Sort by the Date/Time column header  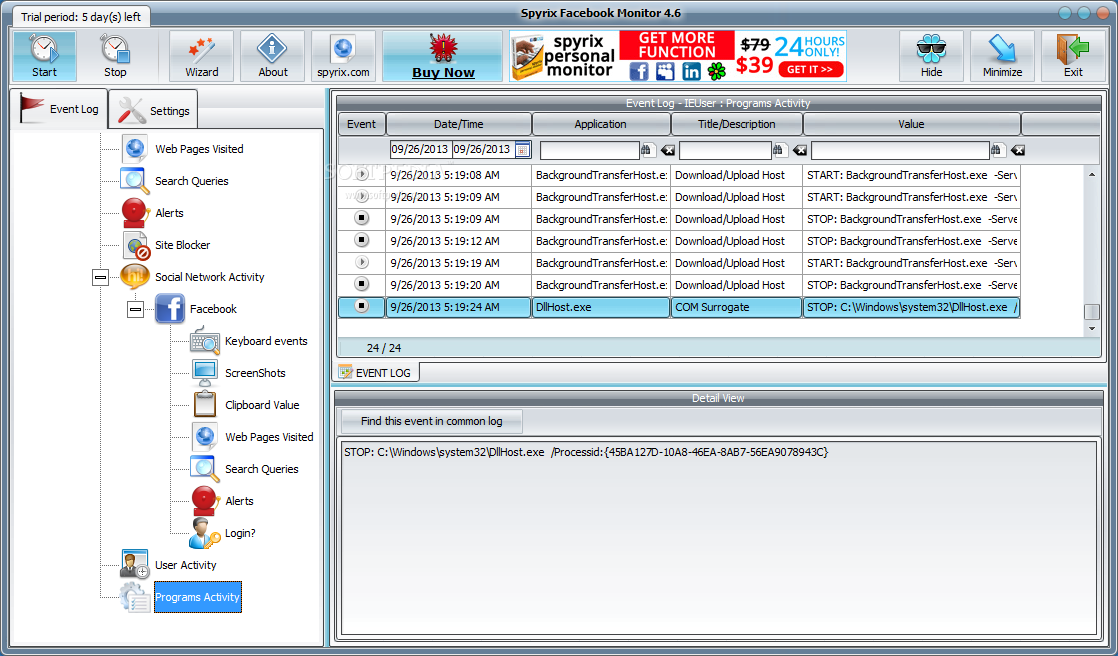(x=458, y=124)
